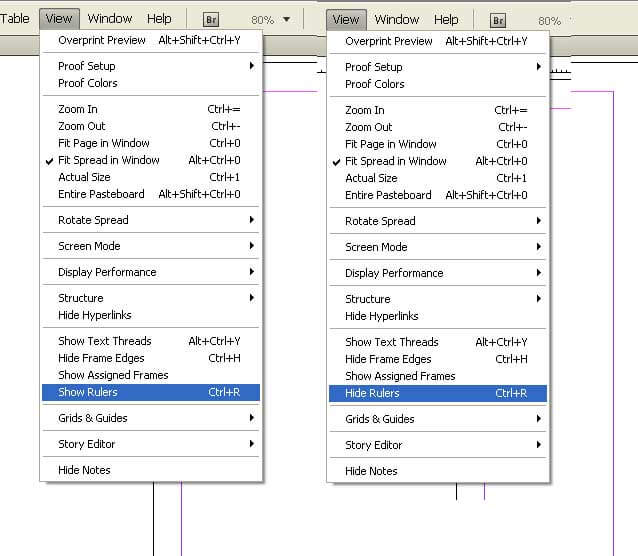Choose Hide Frame Edges in left menu
This screenshot has width=638, height=556.
(151, 358)
